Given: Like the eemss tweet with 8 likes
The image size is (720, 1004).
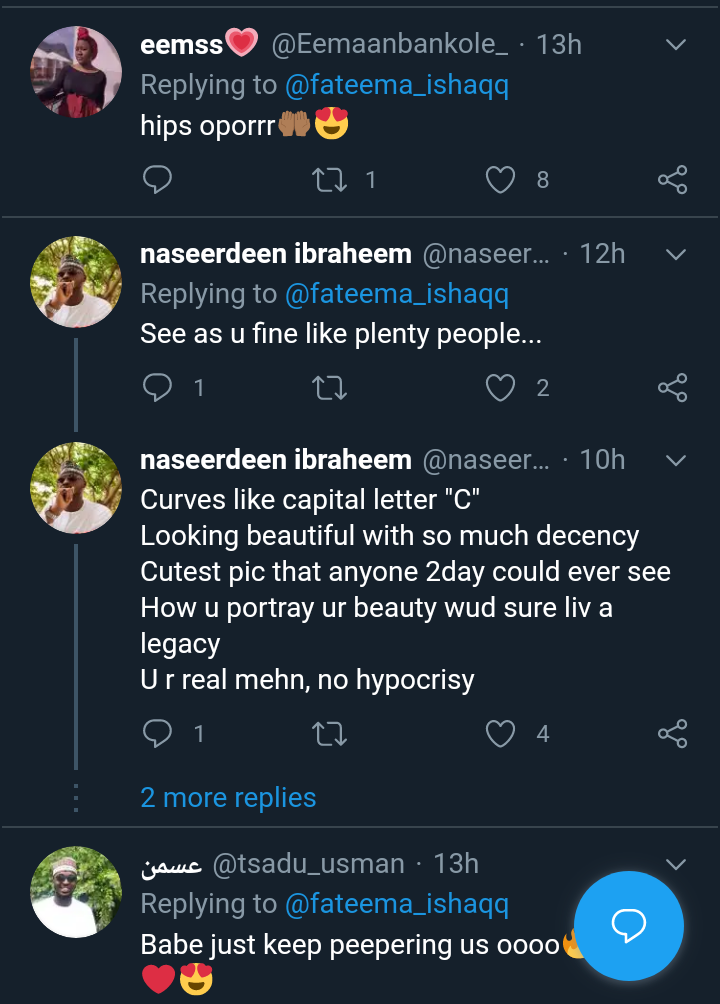Looking at the screenshot, I should [x=500, y=180].
